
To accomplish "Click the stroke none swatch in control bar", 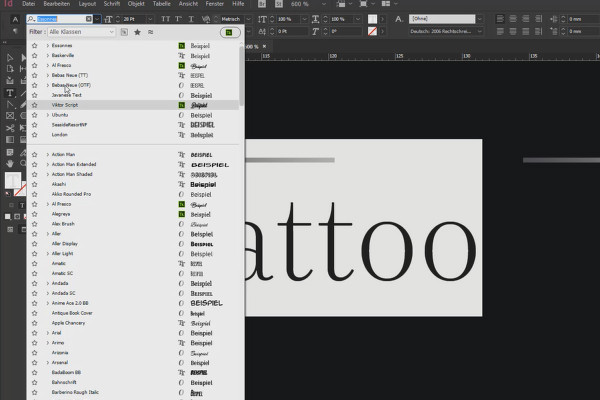I will 372,31.
